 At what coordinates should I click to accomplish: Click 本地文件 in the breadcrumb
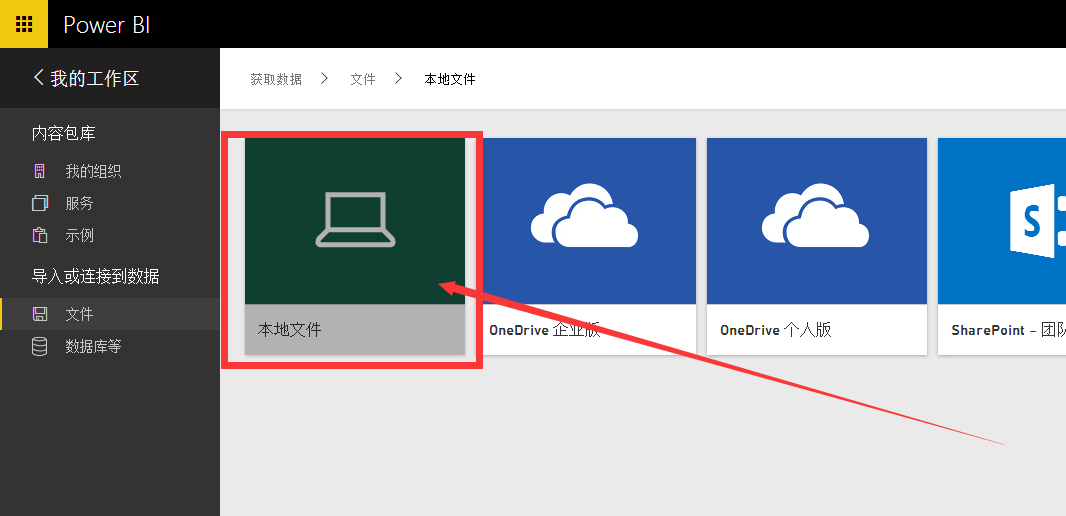click(450, 80)
